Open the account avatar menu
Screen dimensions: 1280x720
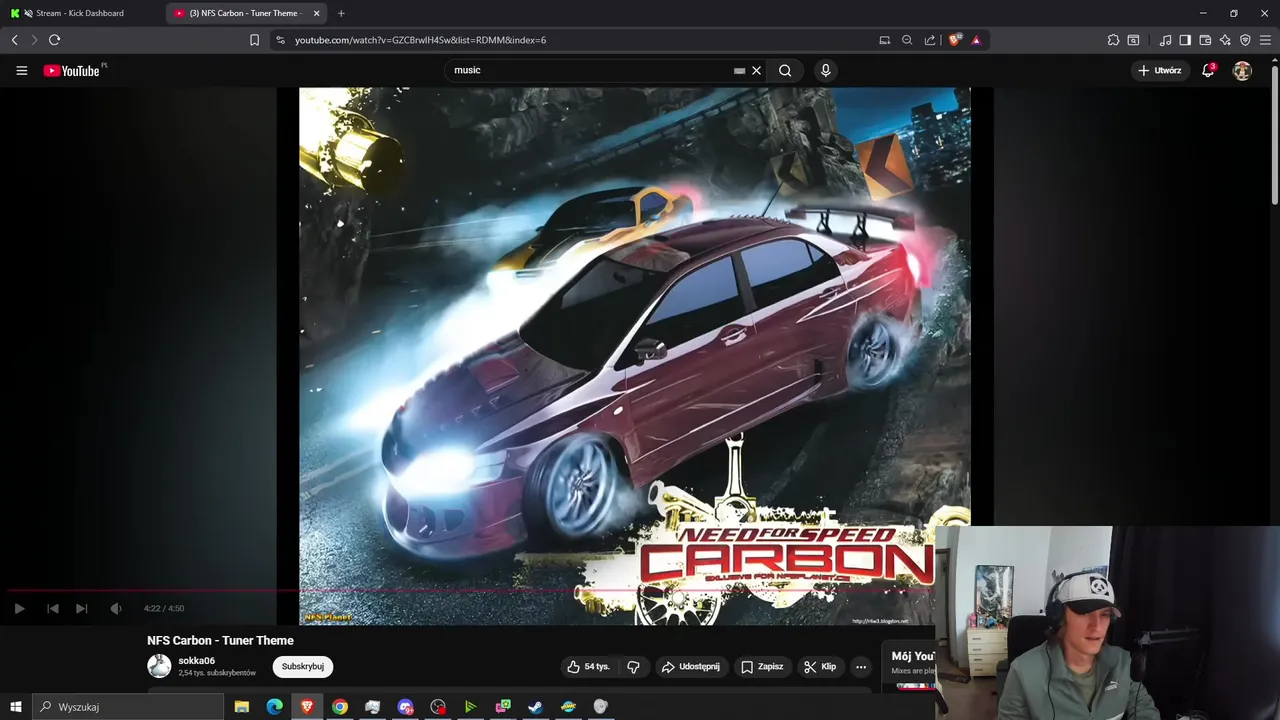coord(1242,71)
